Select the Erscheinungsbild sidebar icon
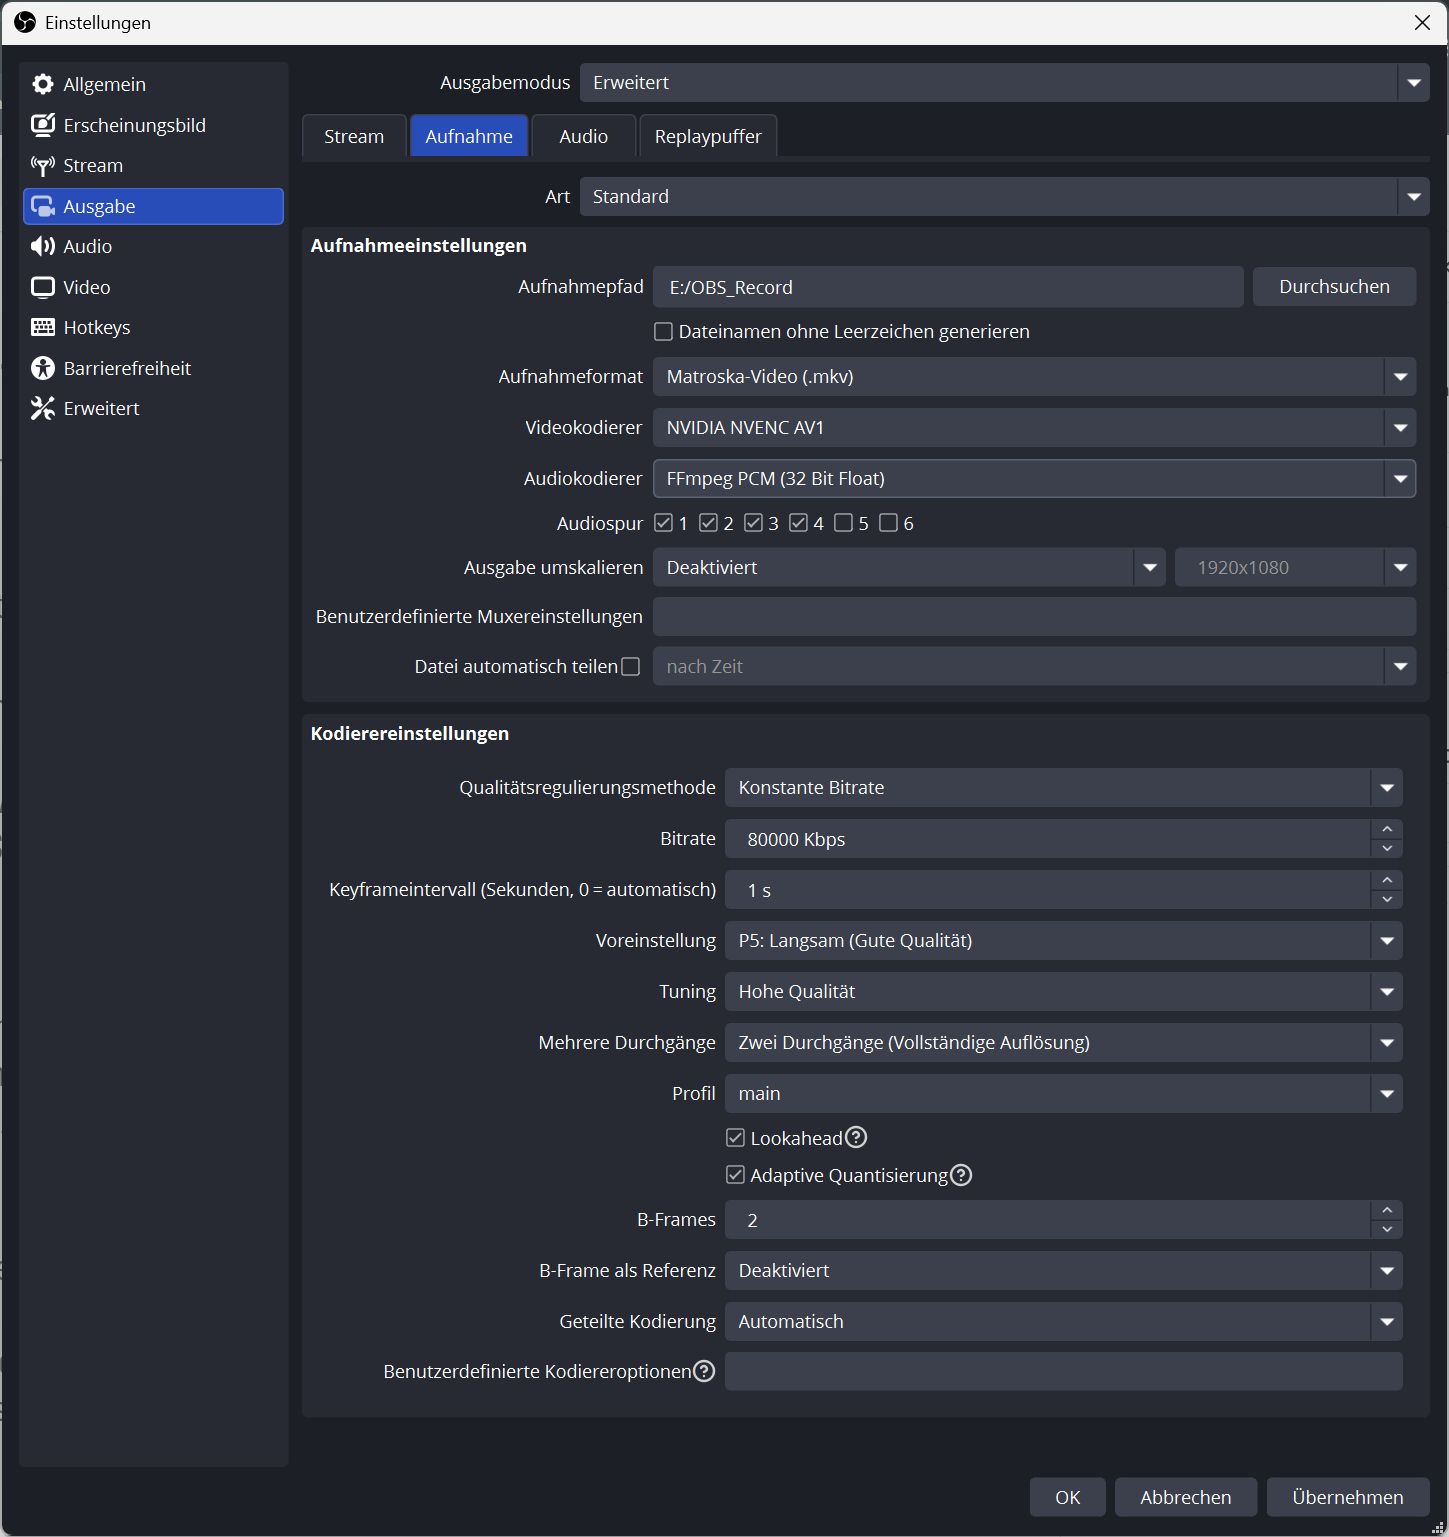 click(43, 125)
